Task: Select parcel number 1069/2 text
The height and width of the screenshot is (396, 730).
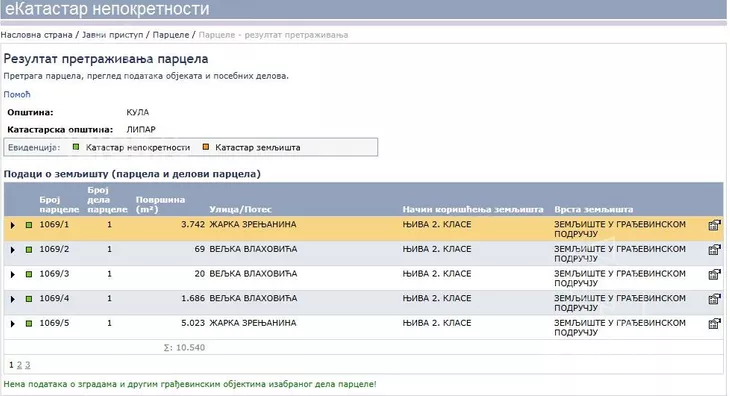Action: [54, 249]
